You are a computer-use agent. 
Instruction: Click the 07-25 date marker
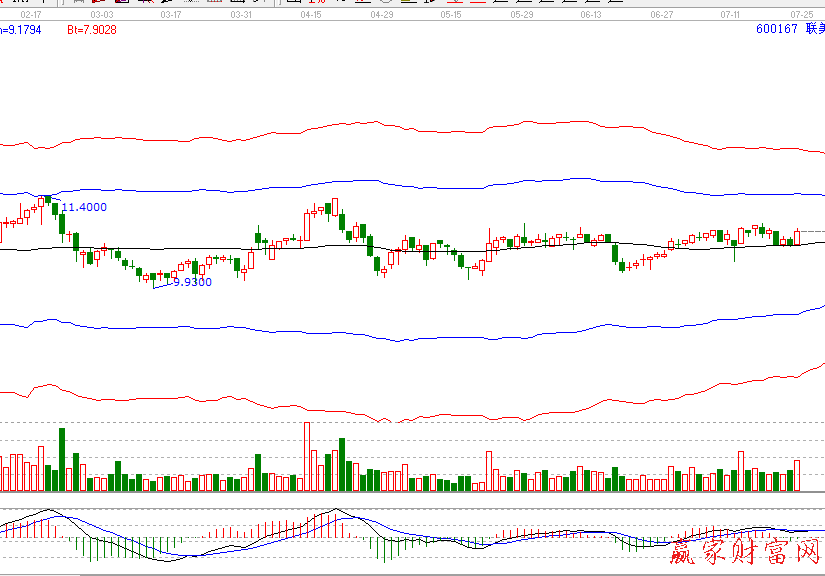pyautogui.click(x=801, y=15)
